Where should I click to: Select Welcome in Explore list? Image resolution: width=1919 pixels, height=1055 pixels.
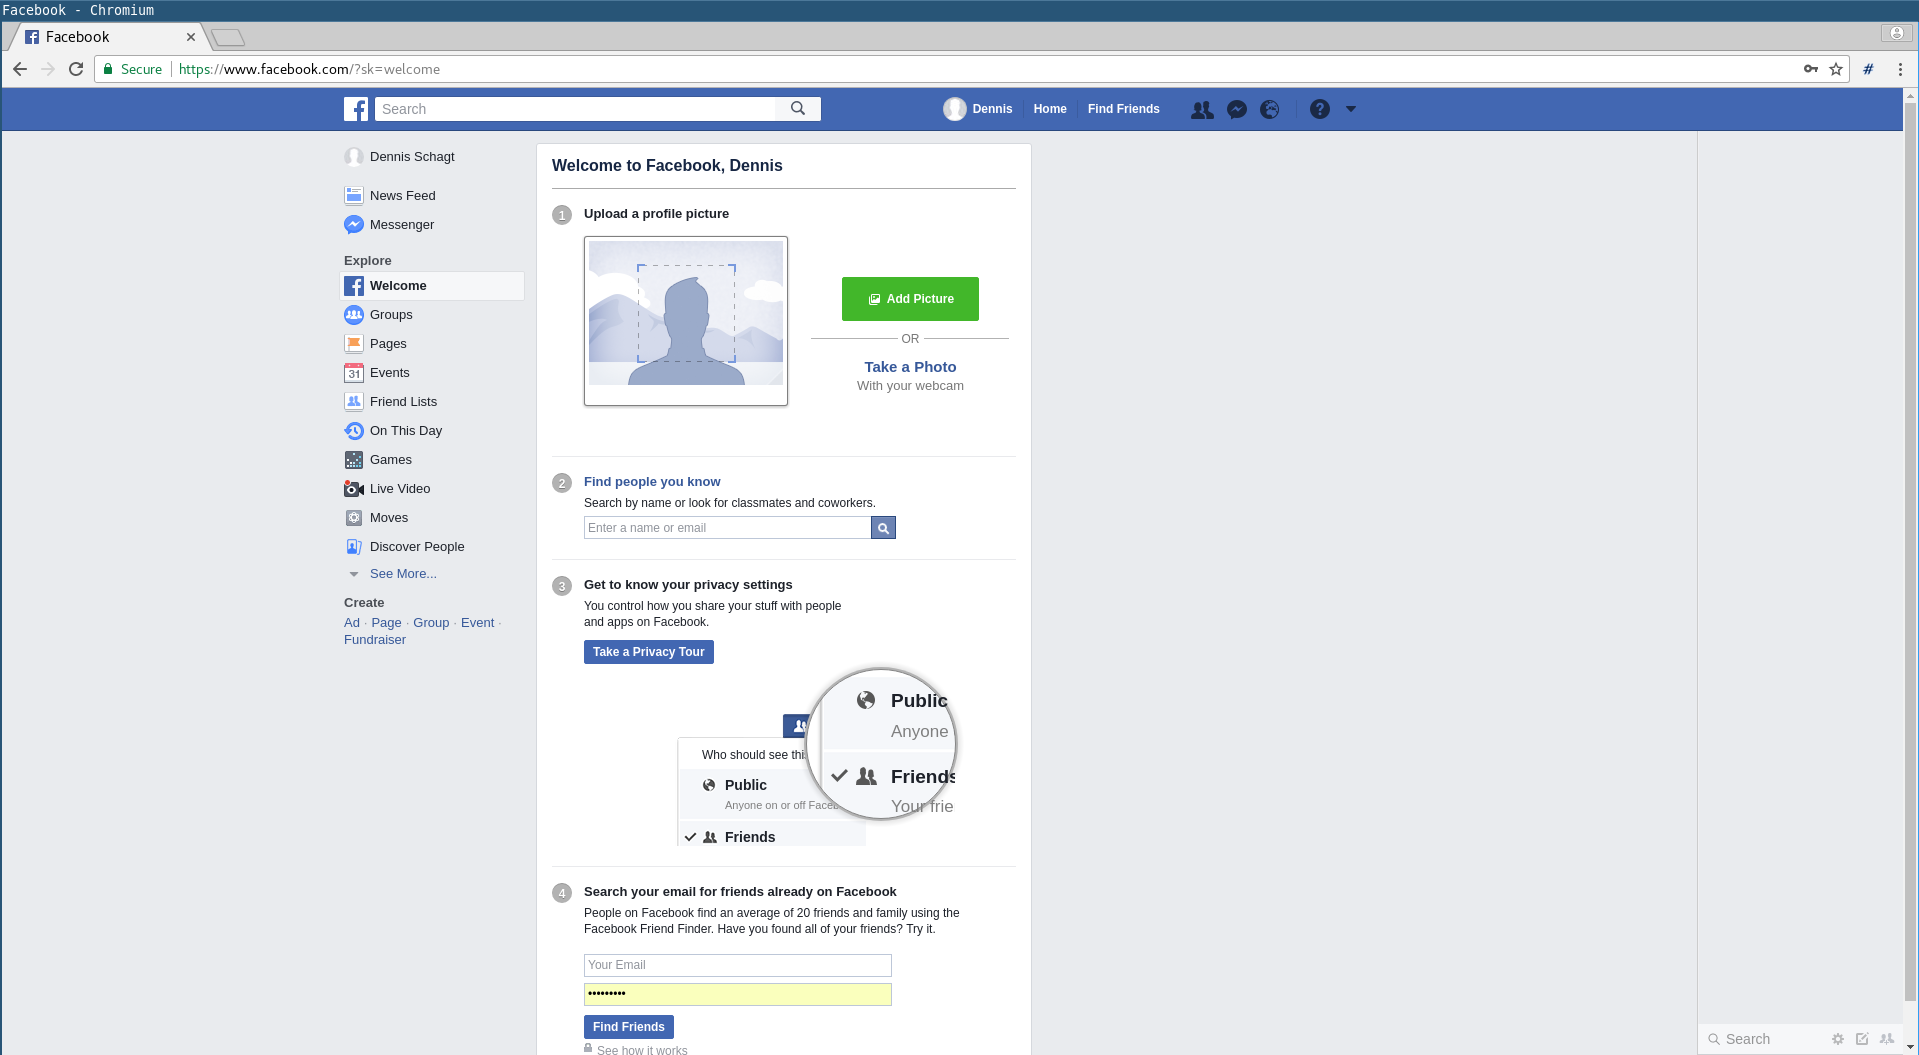[432, 286]
